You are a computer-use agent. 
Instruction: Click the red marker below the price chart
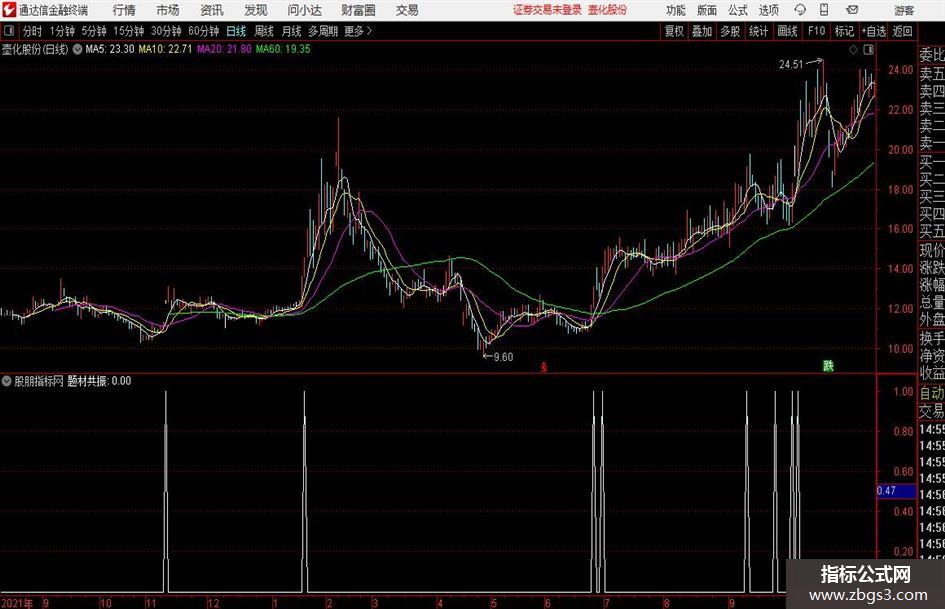(544, 367)
